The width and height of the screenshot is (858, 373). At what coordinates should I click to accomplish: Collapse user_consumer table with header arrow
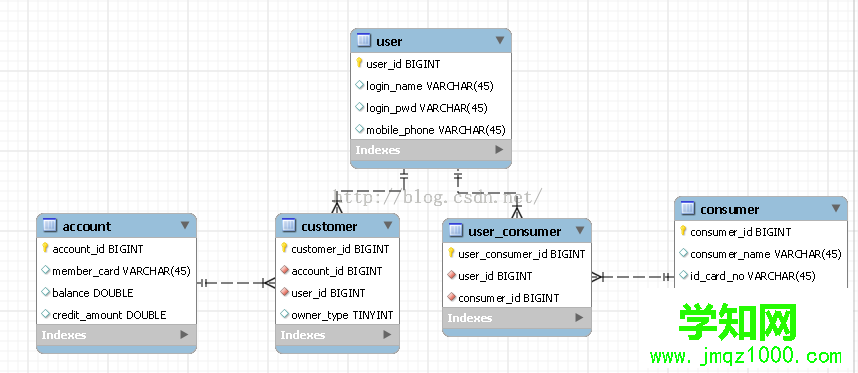coord(580,230)
